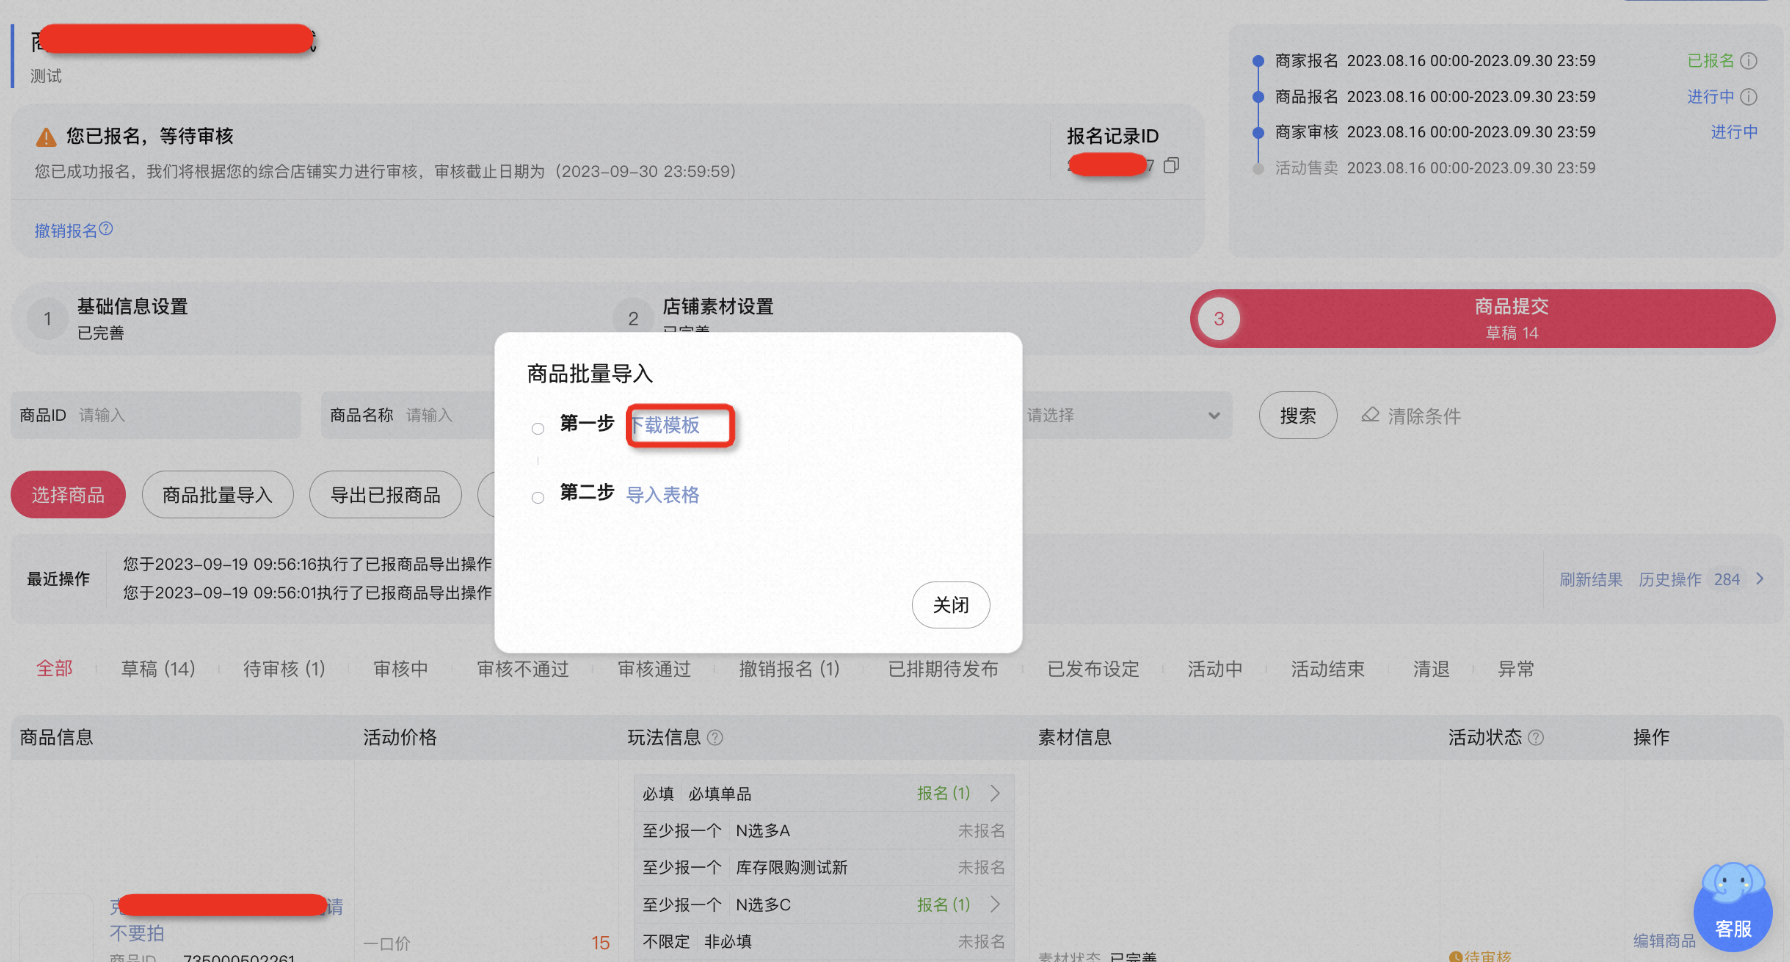Click the 进行中 status of 商家审核
Screen dimensions: 1790x962
click(1734, 132)
